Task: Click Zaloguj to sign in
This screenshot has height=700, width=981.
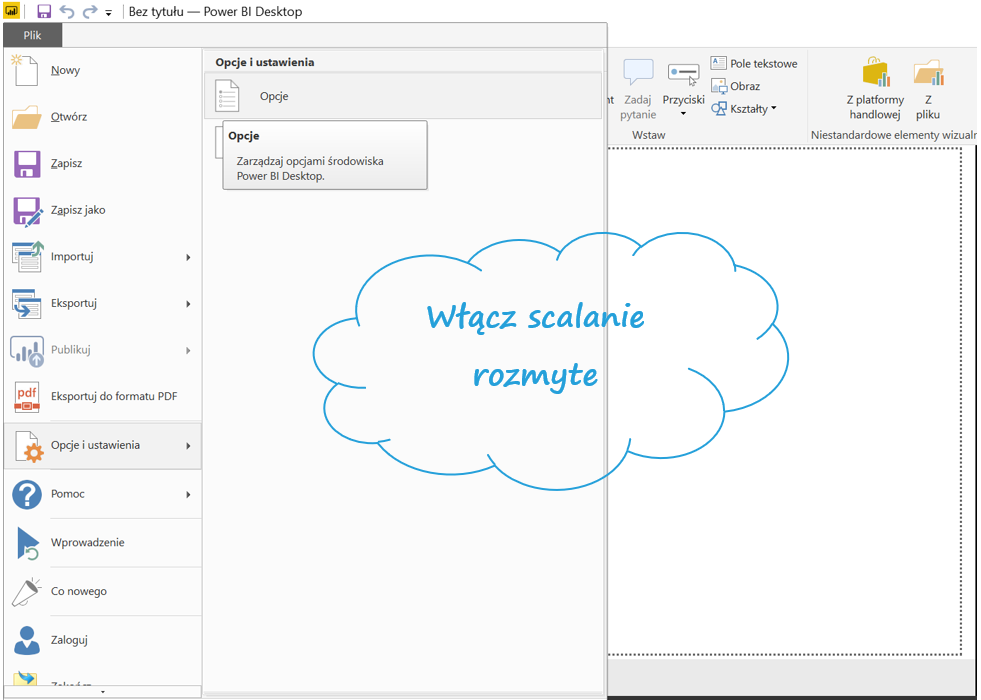Action: (69, 639)
